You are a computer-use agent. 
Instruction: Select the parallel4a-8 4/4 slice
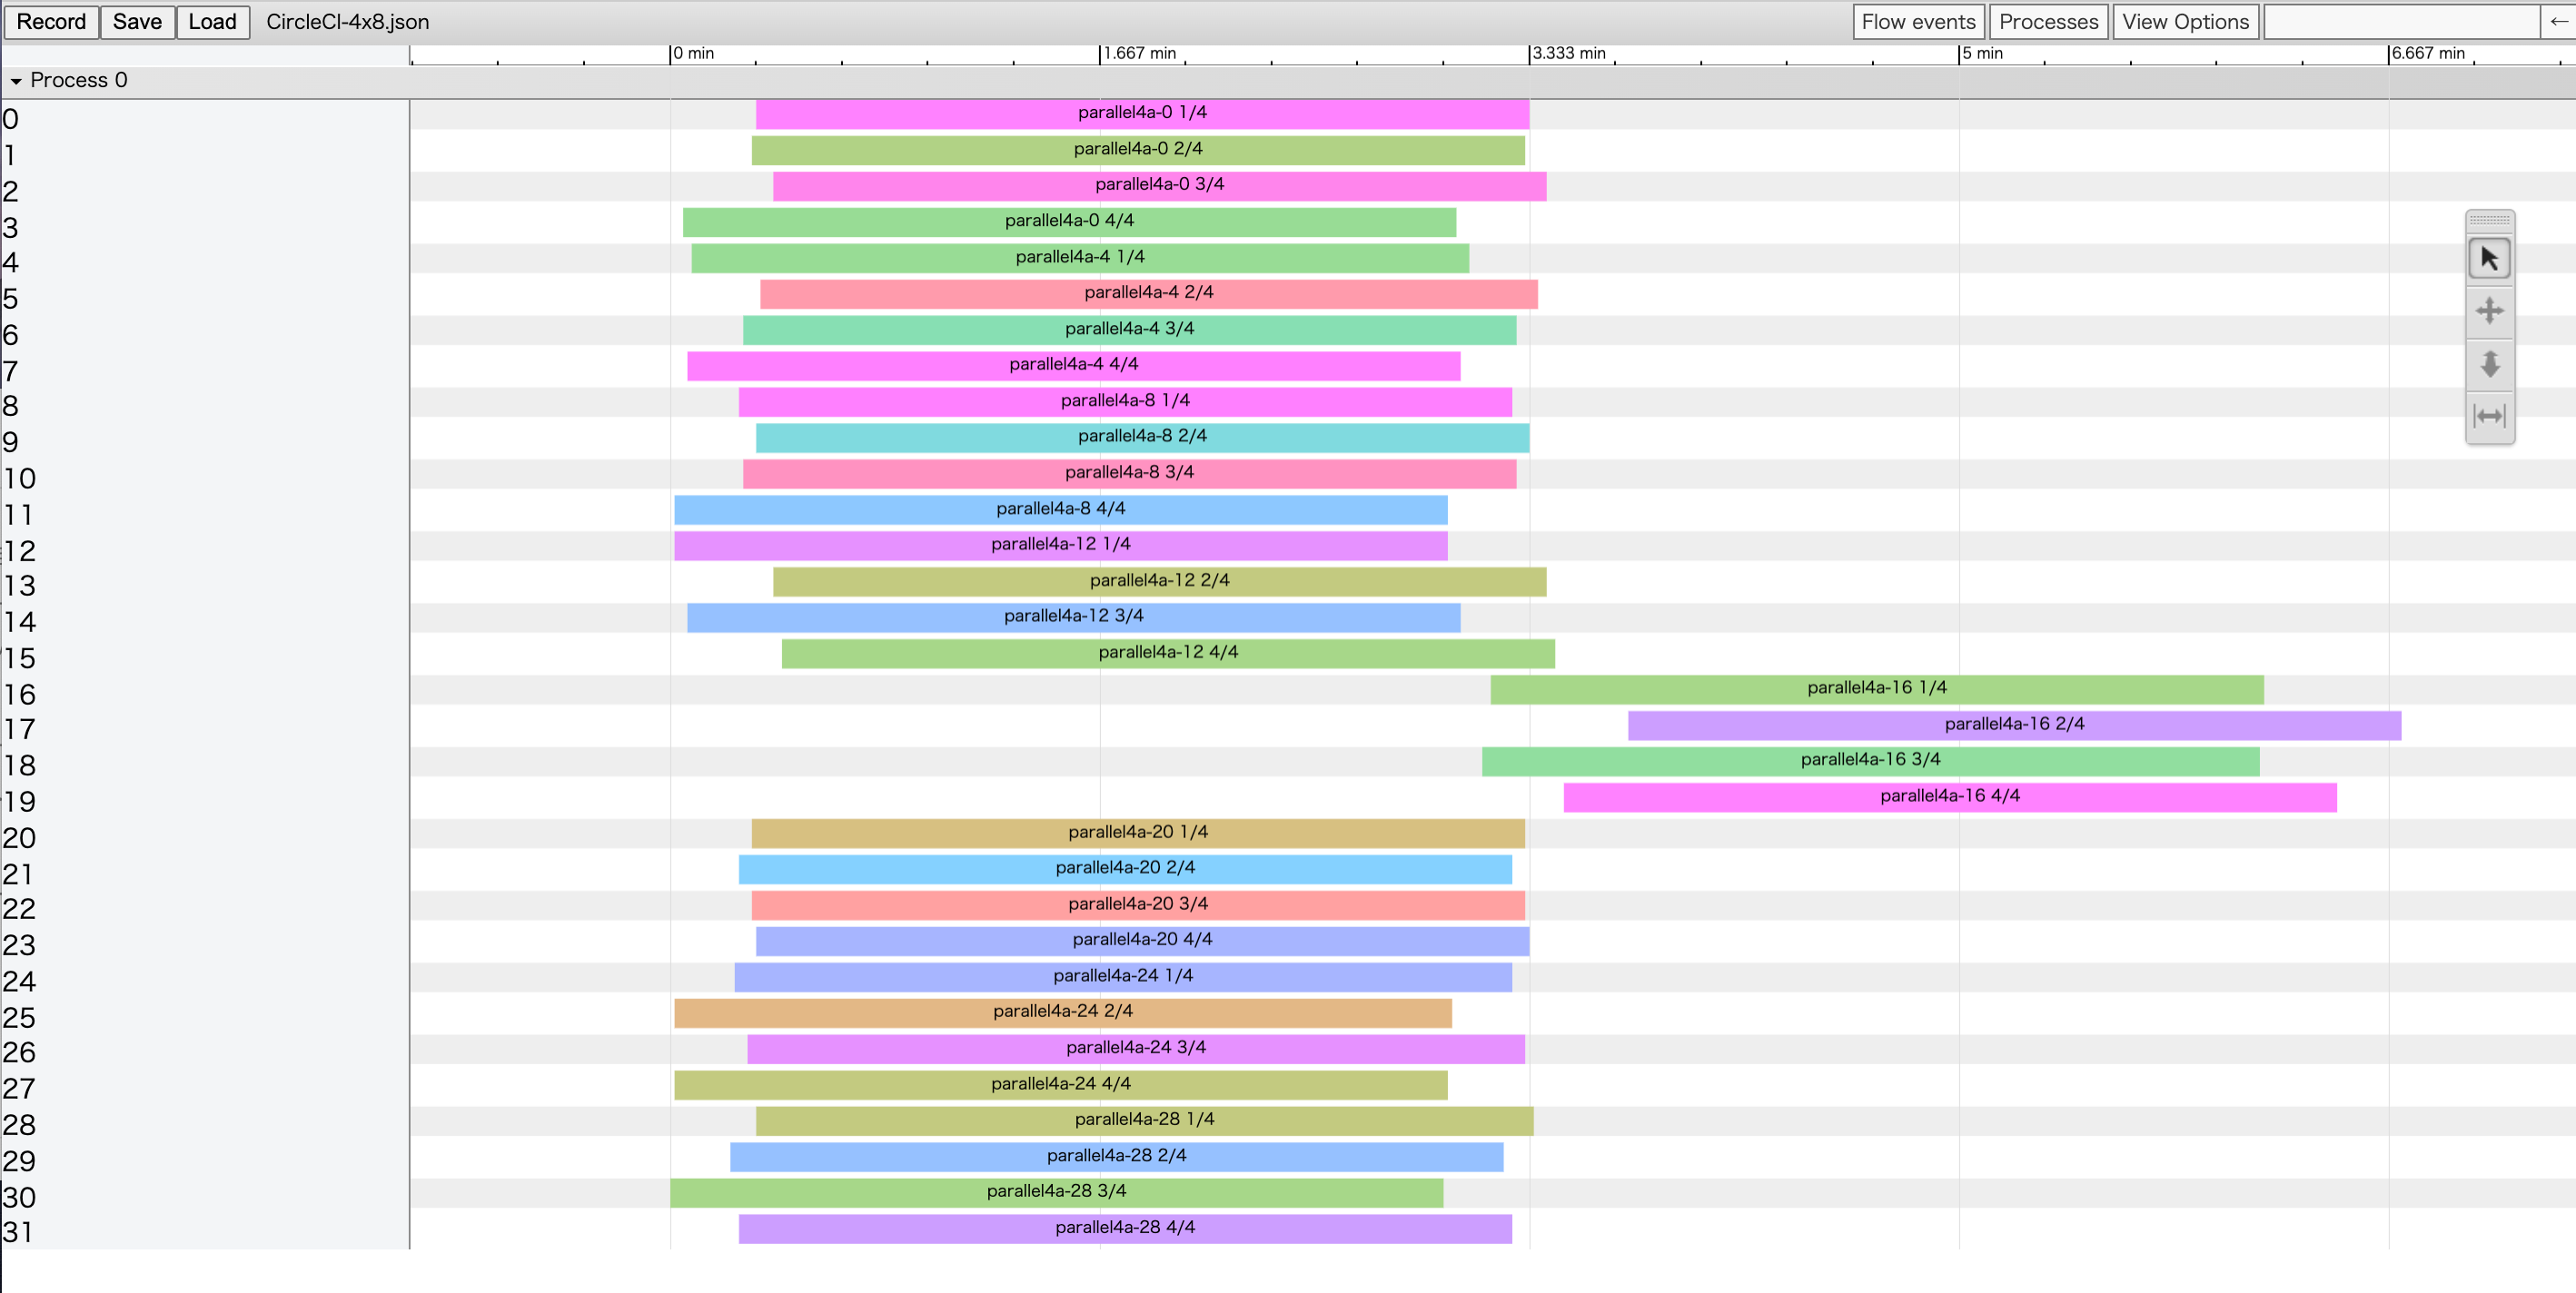(1060, 509)
